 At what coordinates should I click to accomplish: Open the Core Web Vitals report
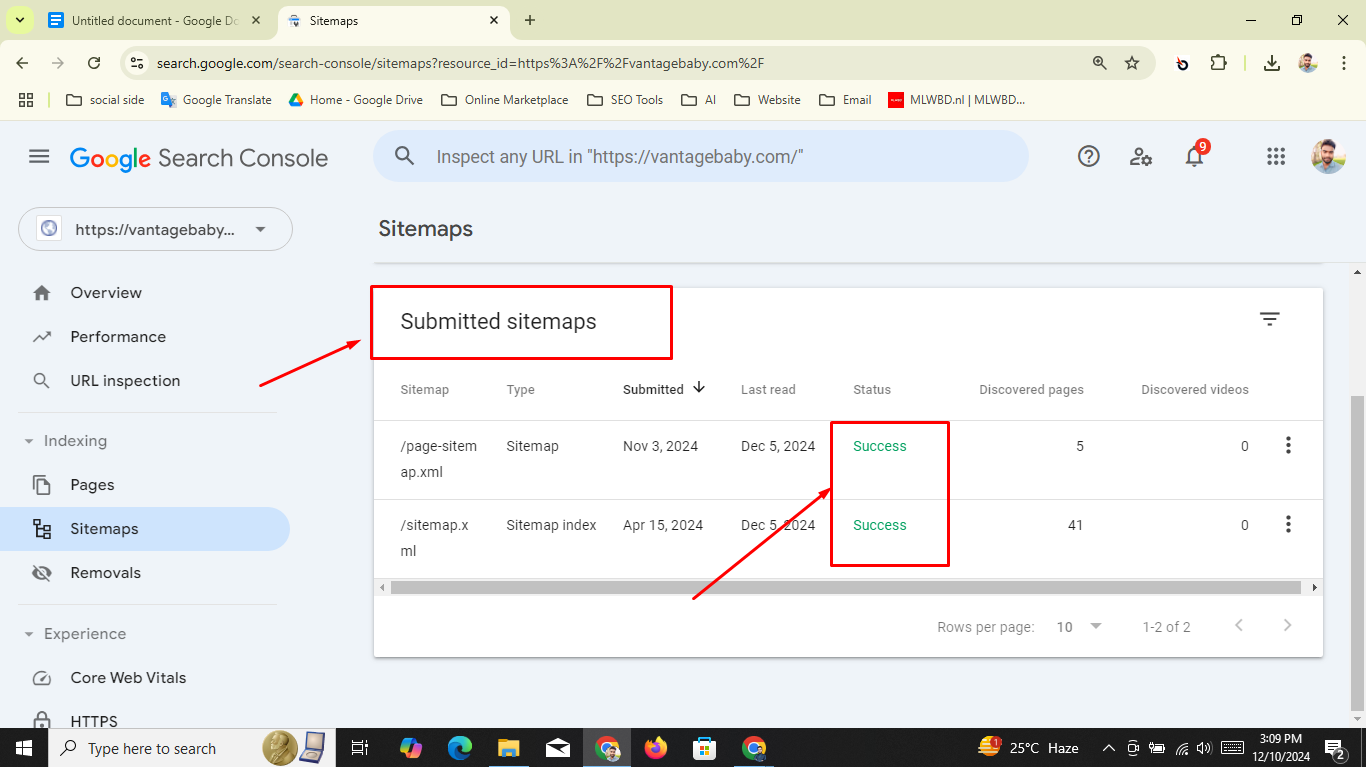pyautogui.click(x=127, y=677)
